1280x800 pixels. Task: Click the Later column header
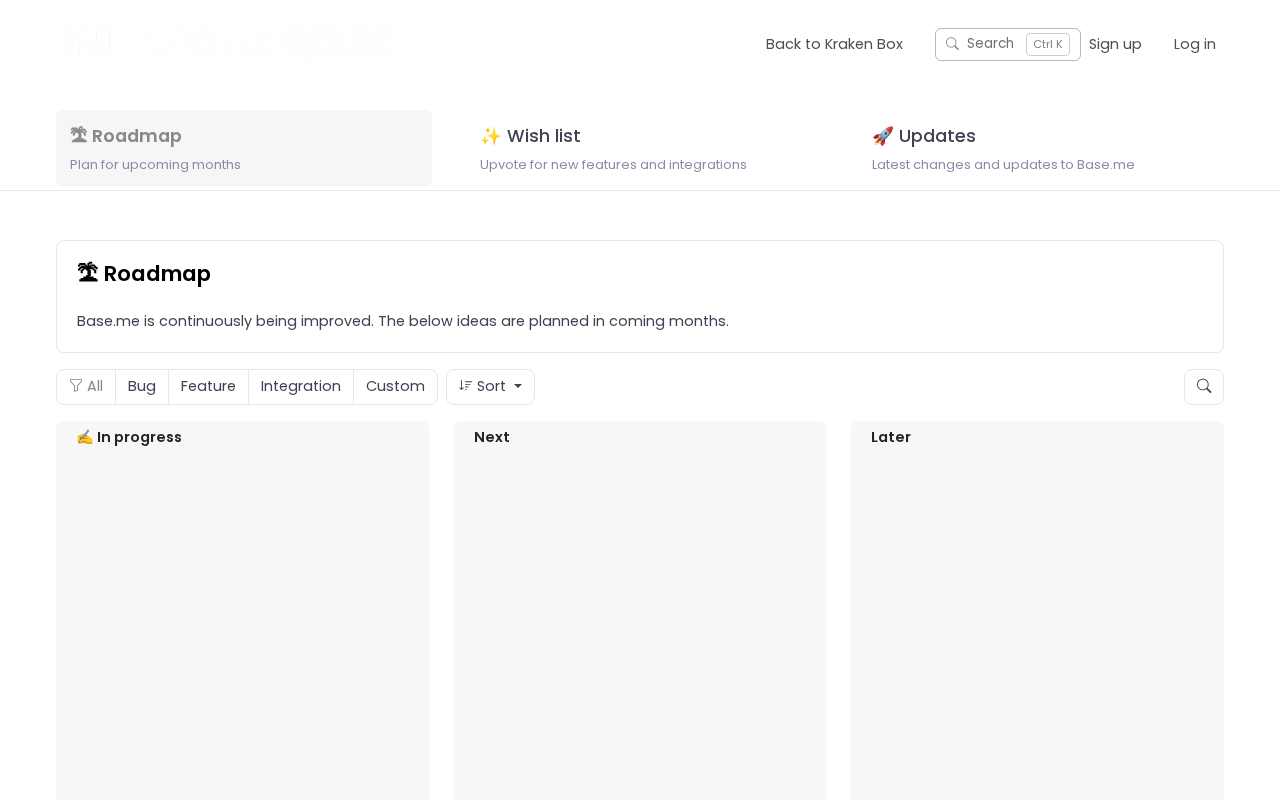click(891, 437)
